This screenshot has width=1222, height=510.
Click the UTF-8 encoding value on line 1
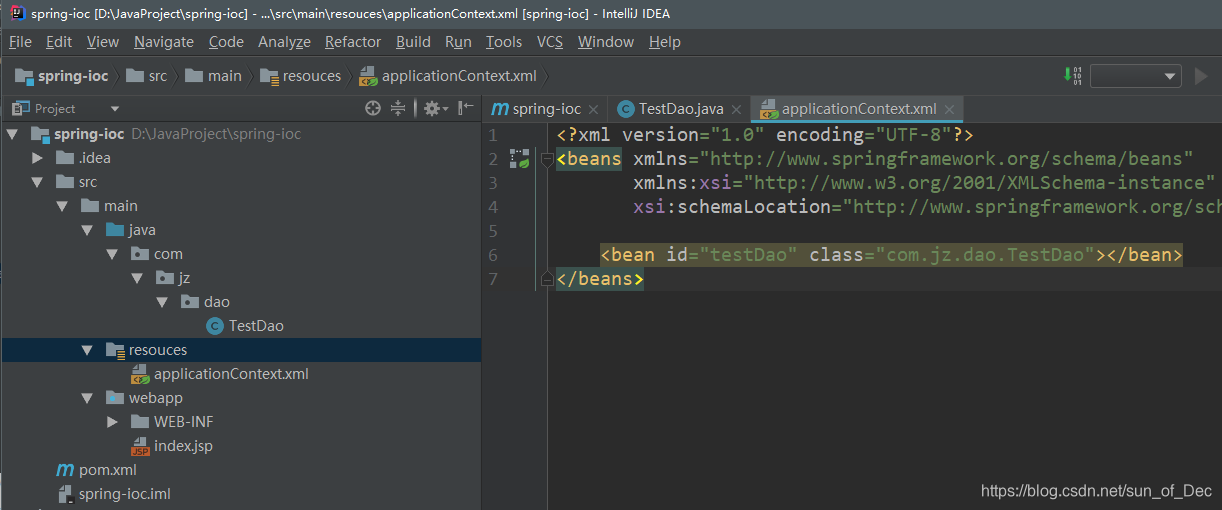[913, 135]
